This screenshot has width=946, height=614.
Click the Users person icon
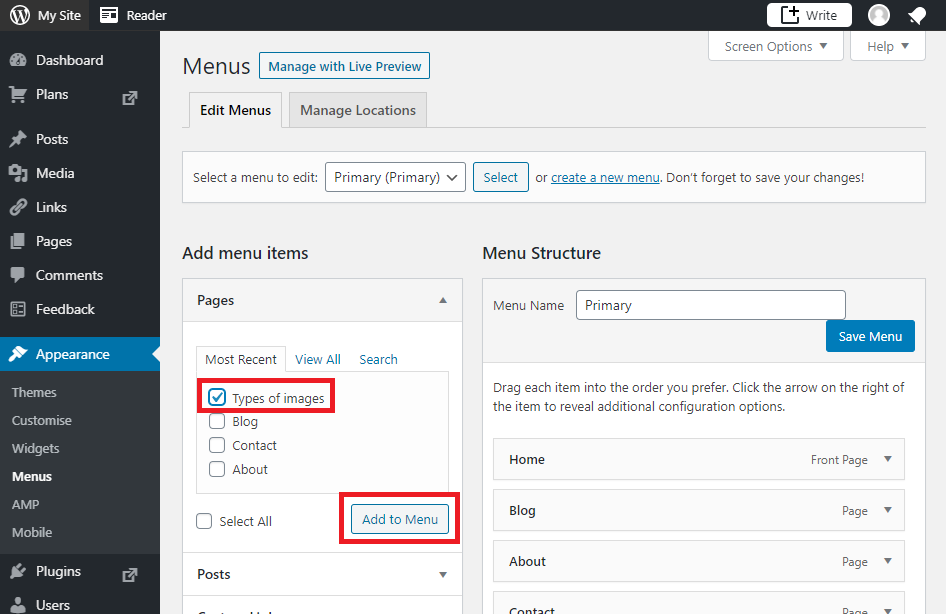coord(18,605)
